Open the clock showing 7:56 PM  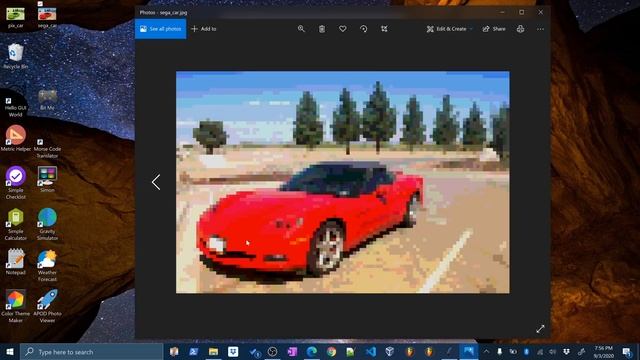click(604, 352)
